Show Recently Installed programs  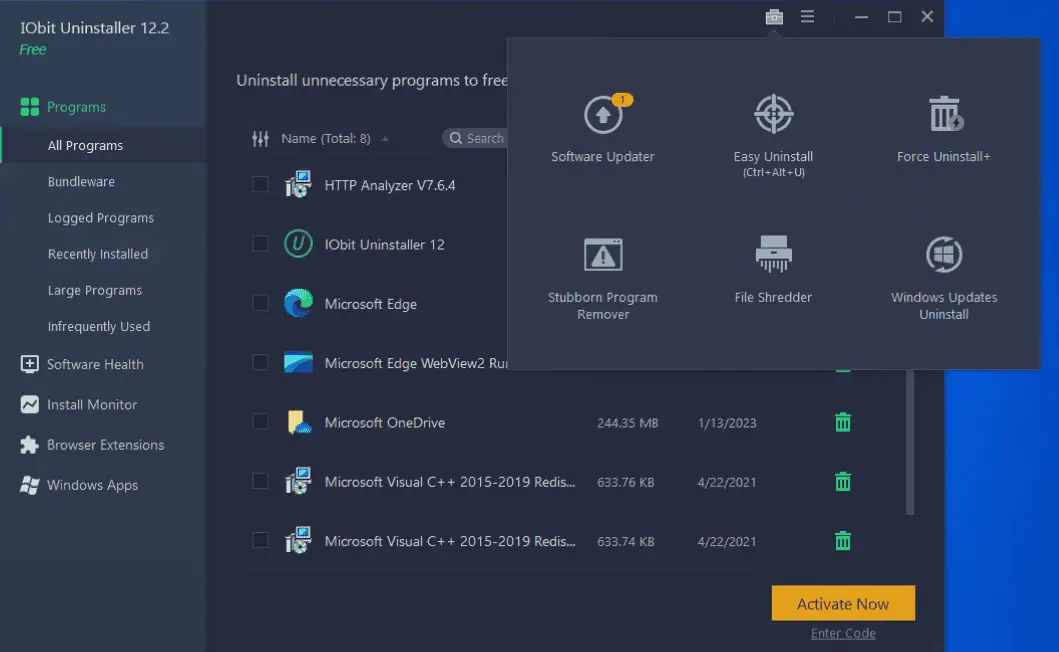coord(98,254)
